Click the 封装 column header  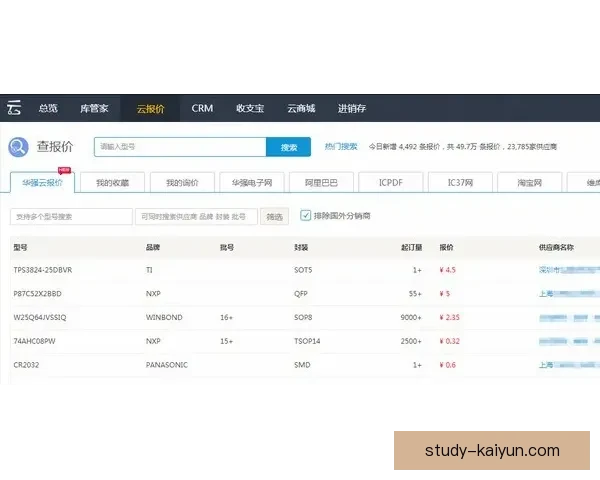(301, 248)
